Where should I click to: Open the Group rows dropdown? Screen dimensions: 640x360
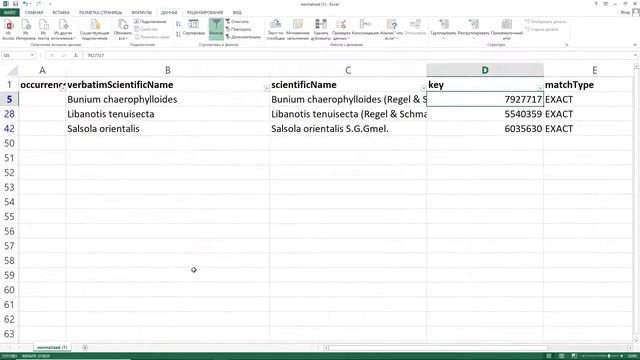point(443,30)
